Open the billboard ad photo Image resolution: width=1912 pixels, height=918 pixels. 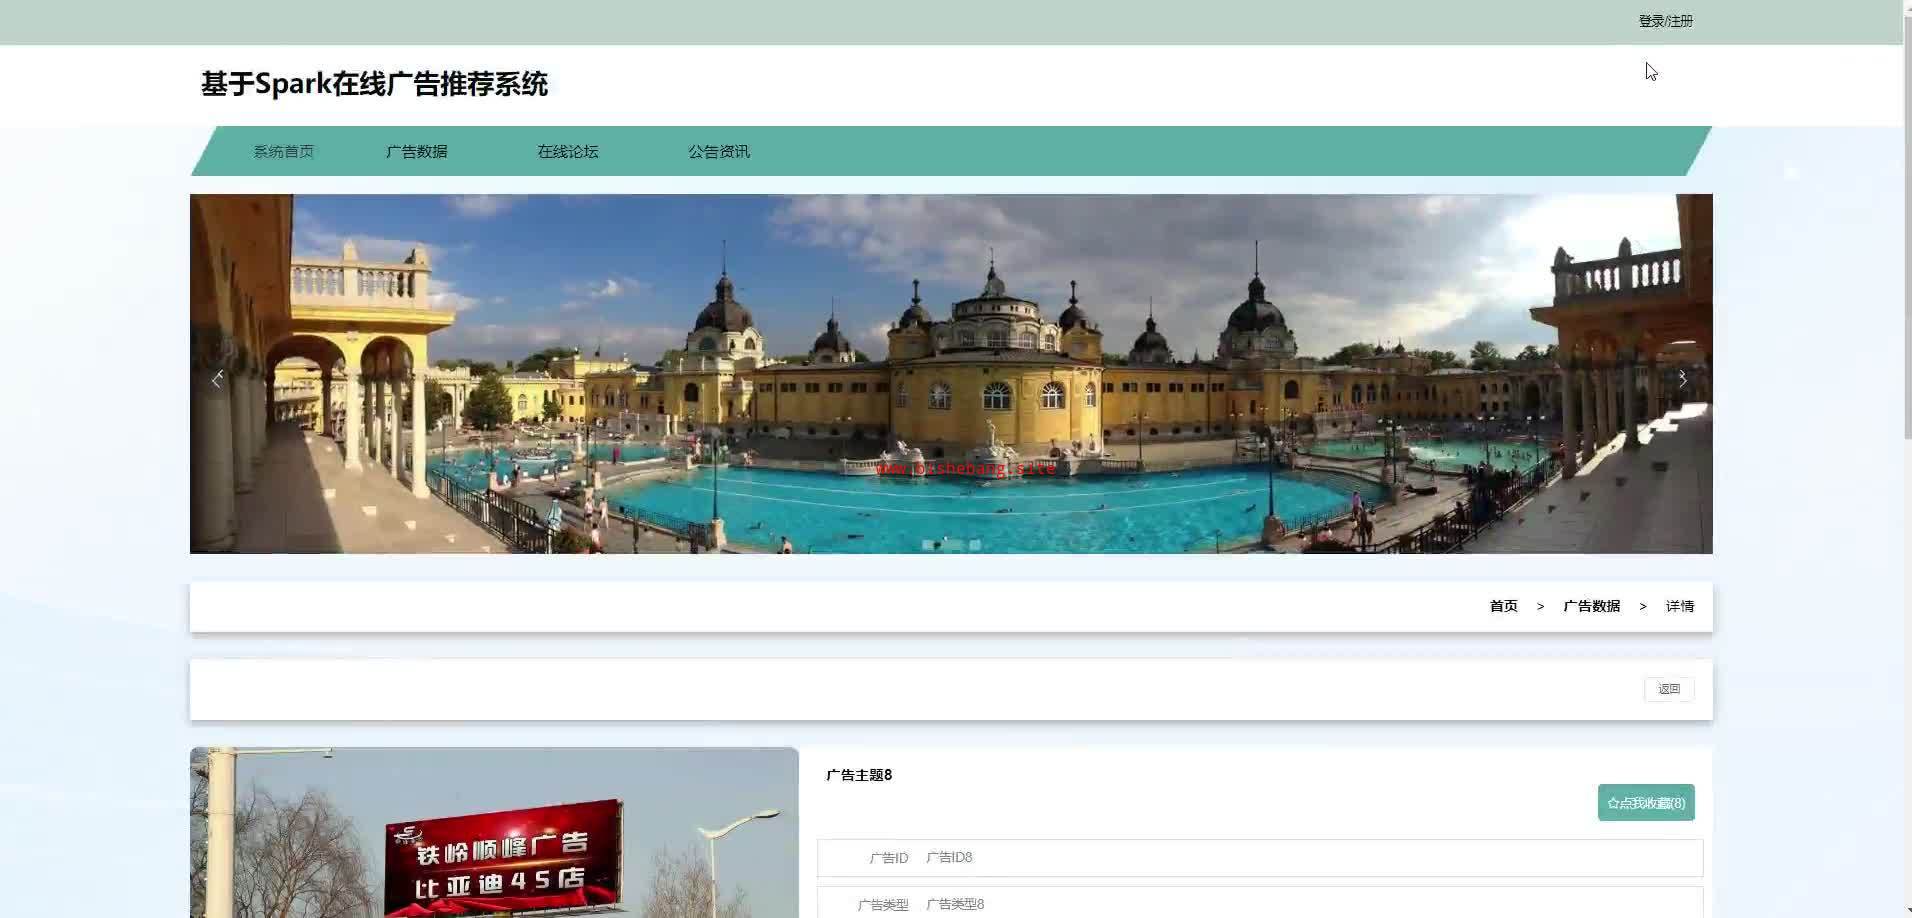(495, 832)
